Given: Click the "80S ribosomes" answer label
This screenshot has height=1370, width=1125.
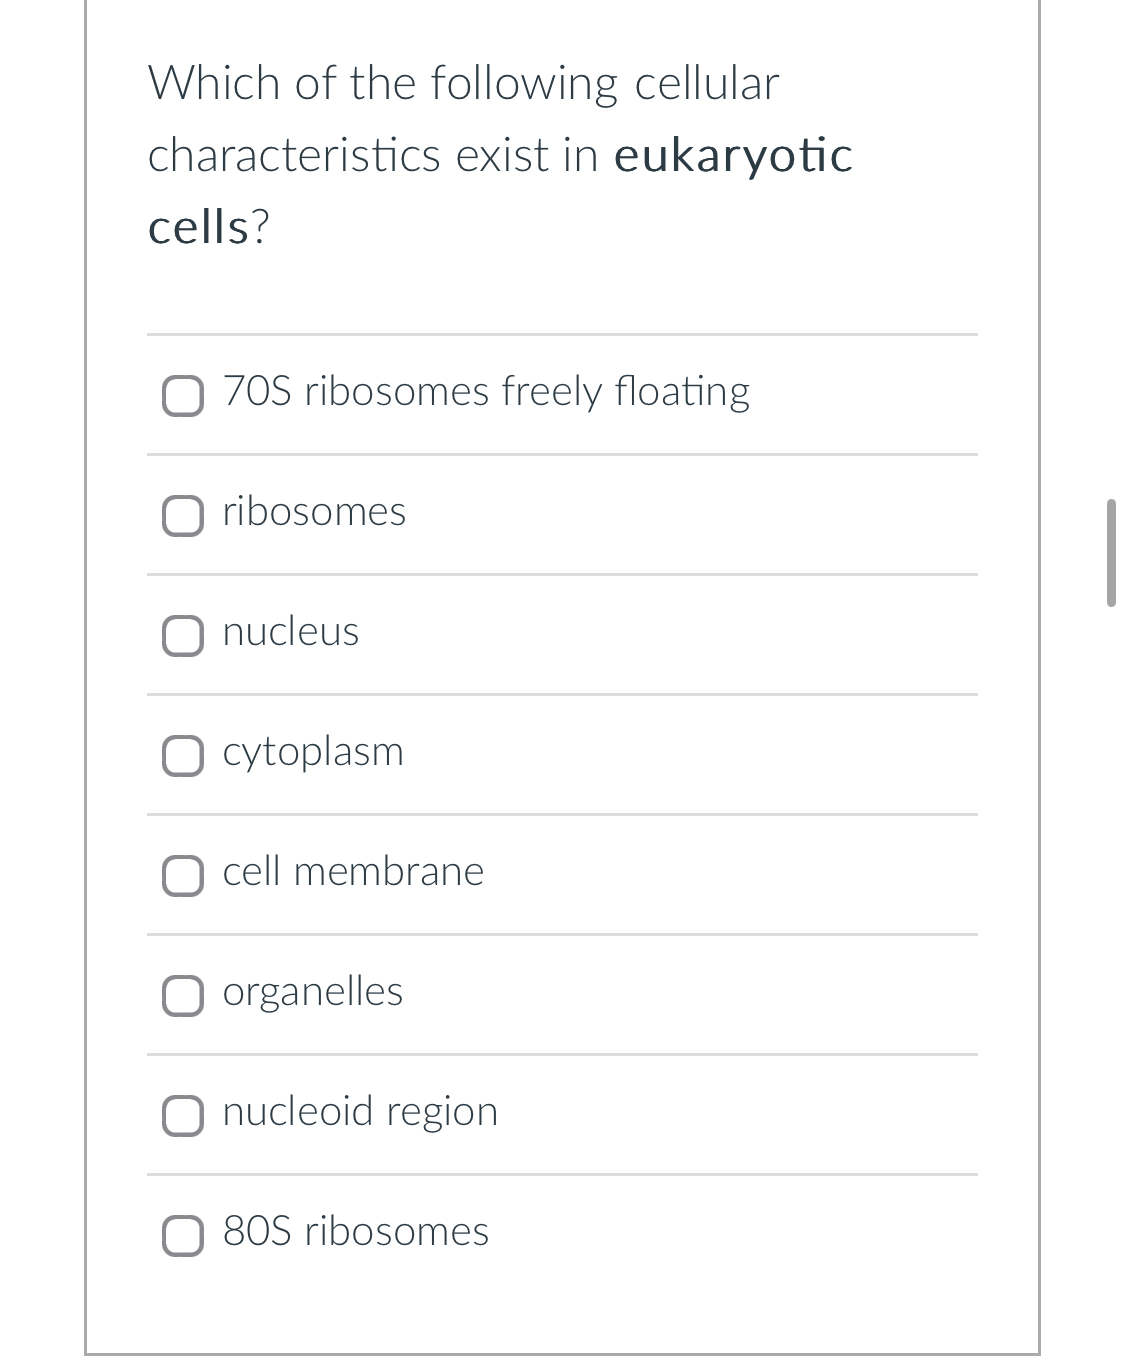Looking at the screenshot, I should pyautogui.click(x=354, y=1233).
